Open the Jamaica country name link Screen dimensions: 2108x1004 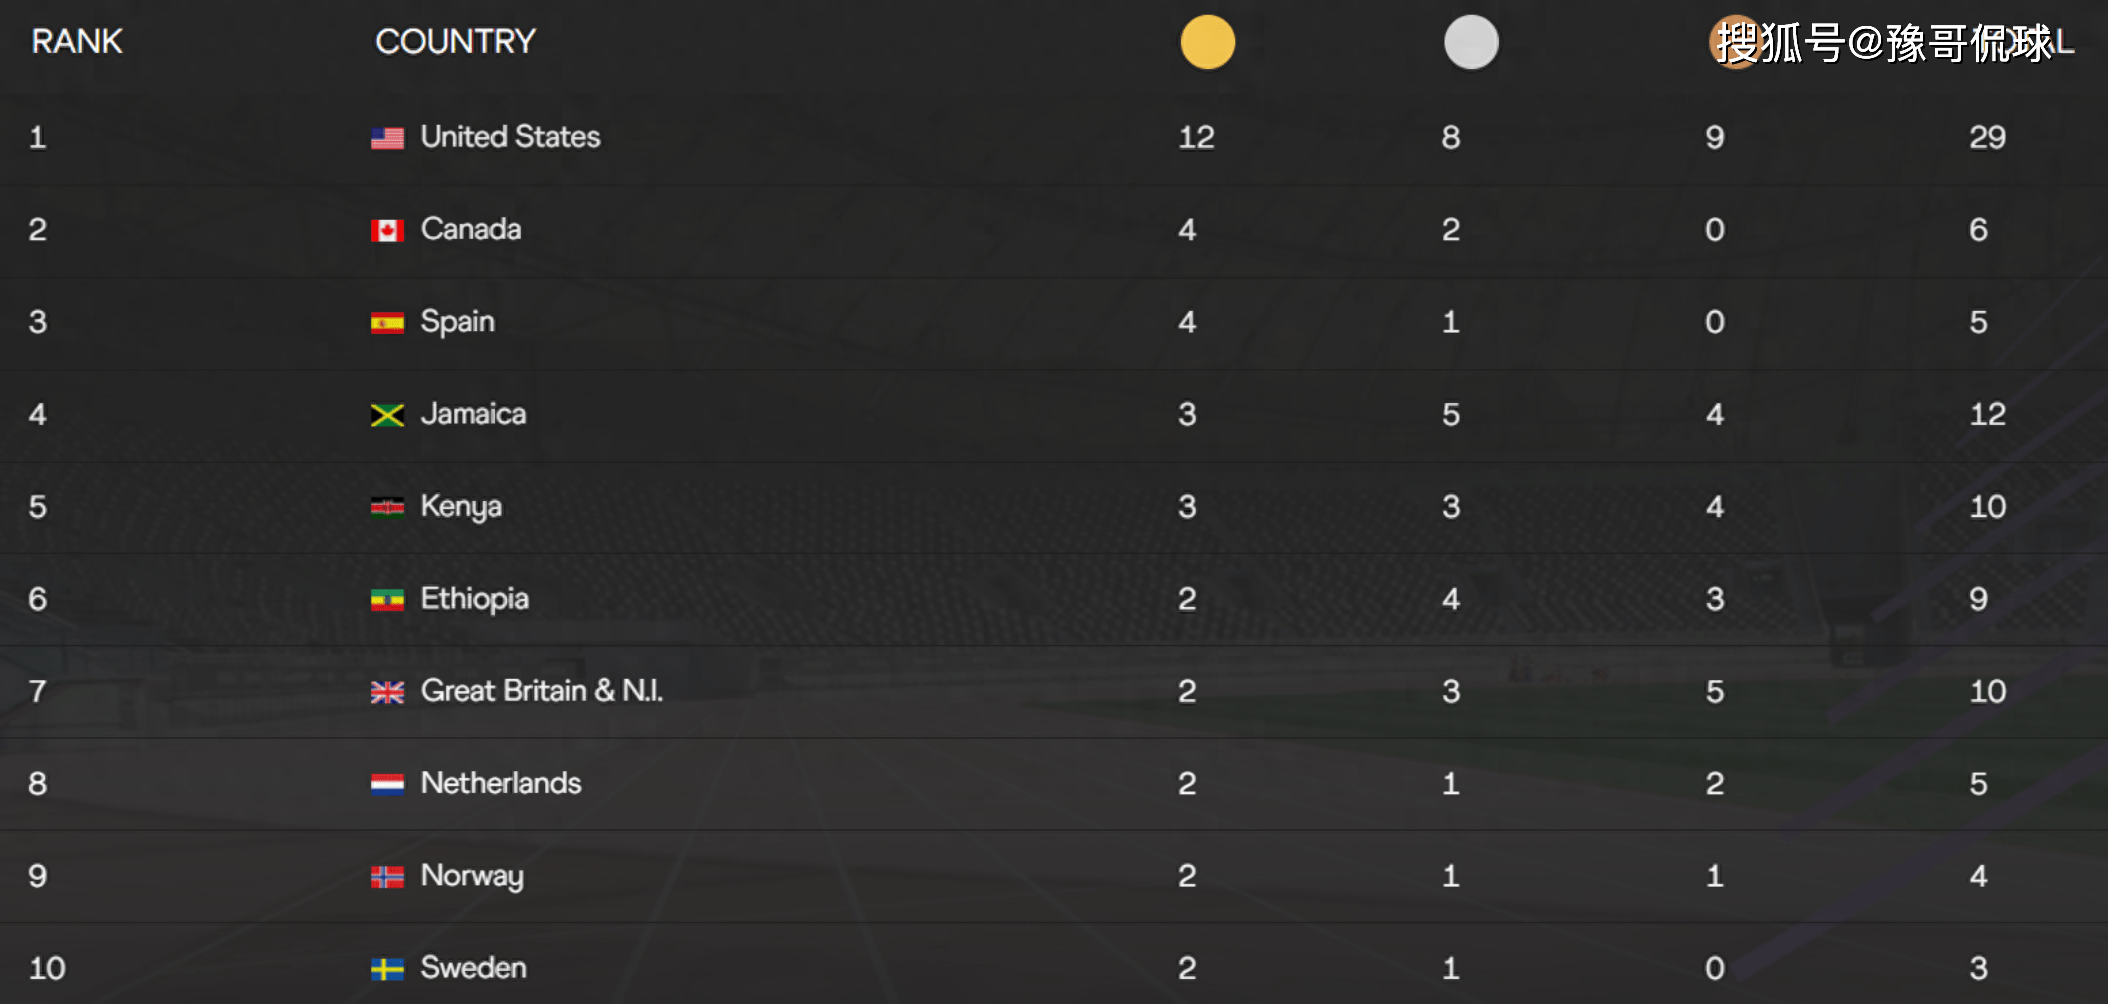473,414
